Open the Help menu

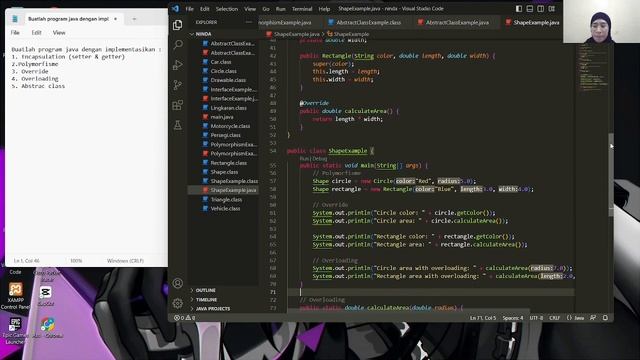click(324, 9)
